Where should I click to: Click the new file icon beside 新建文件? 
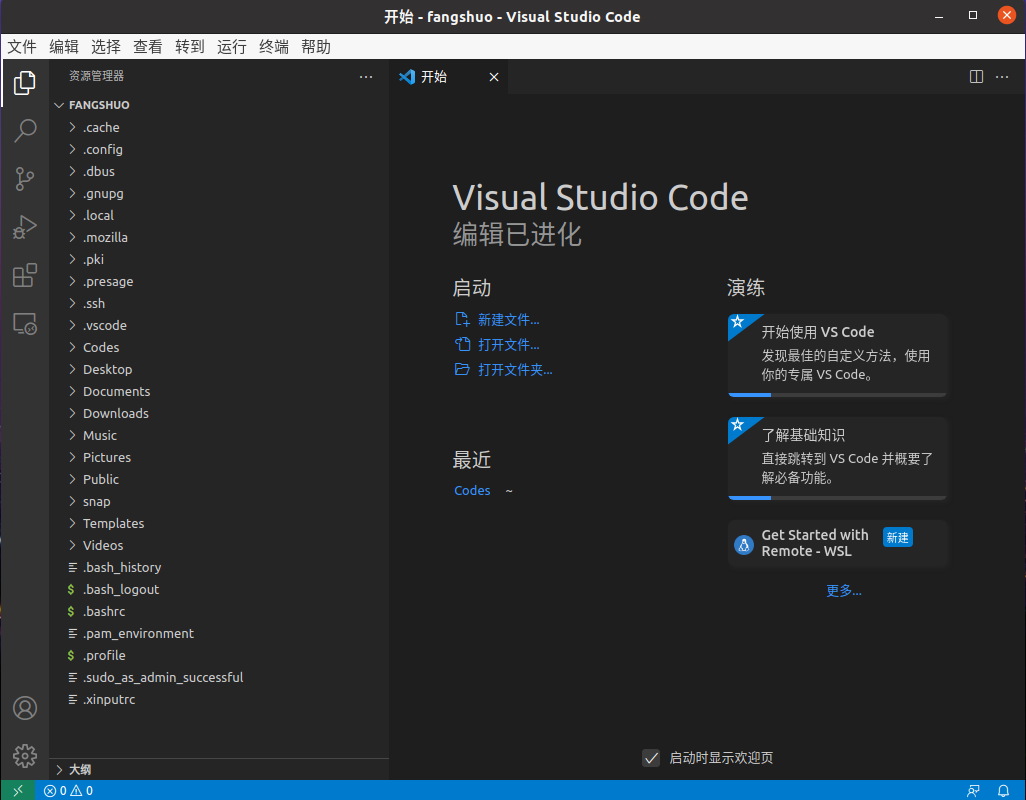[462, 319]
